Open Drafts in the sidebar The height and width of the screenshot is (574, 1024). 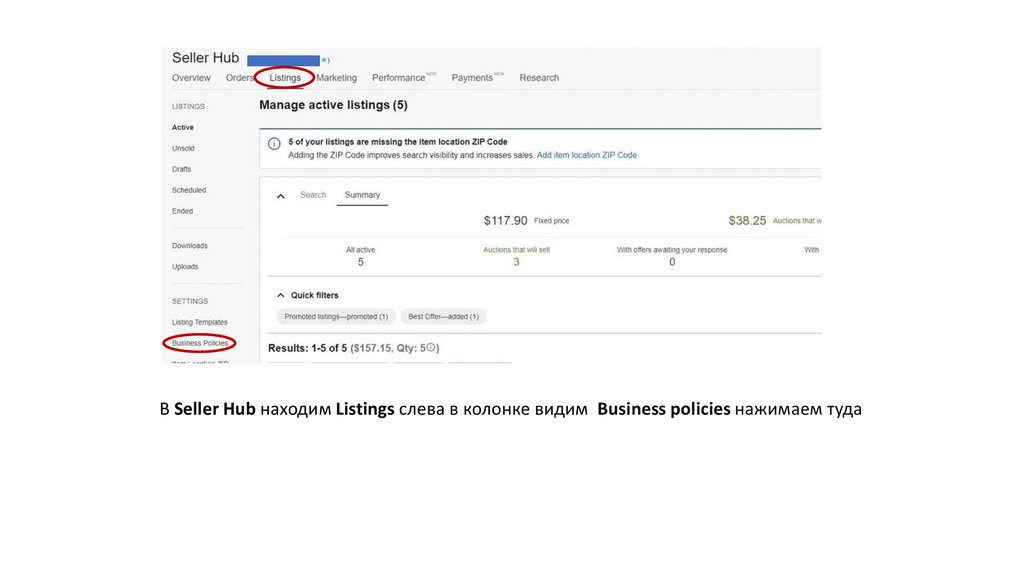pos(182,169)
